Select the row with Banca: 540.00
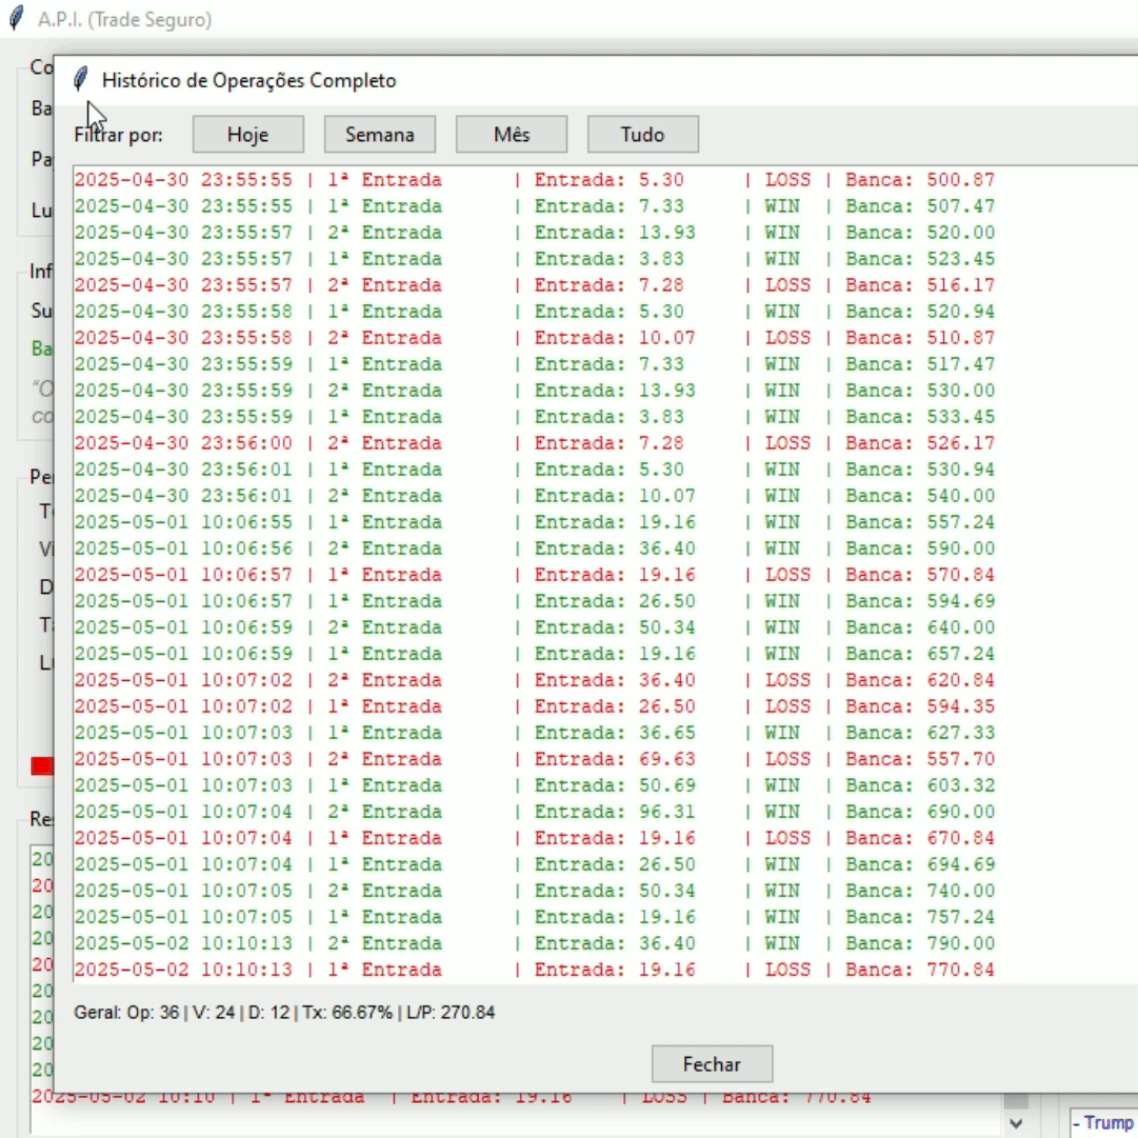The image size is (1138, 1138). pyautogui.click(x=534, y=496)
